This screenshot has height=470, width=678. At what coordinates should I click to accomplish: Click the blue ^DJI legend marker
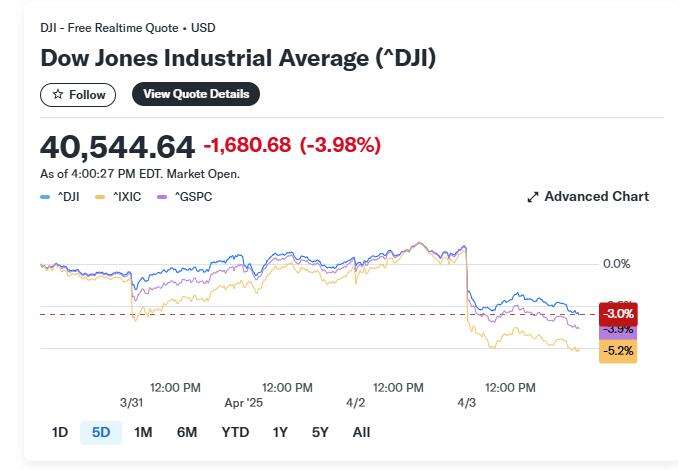coord(45,197)
